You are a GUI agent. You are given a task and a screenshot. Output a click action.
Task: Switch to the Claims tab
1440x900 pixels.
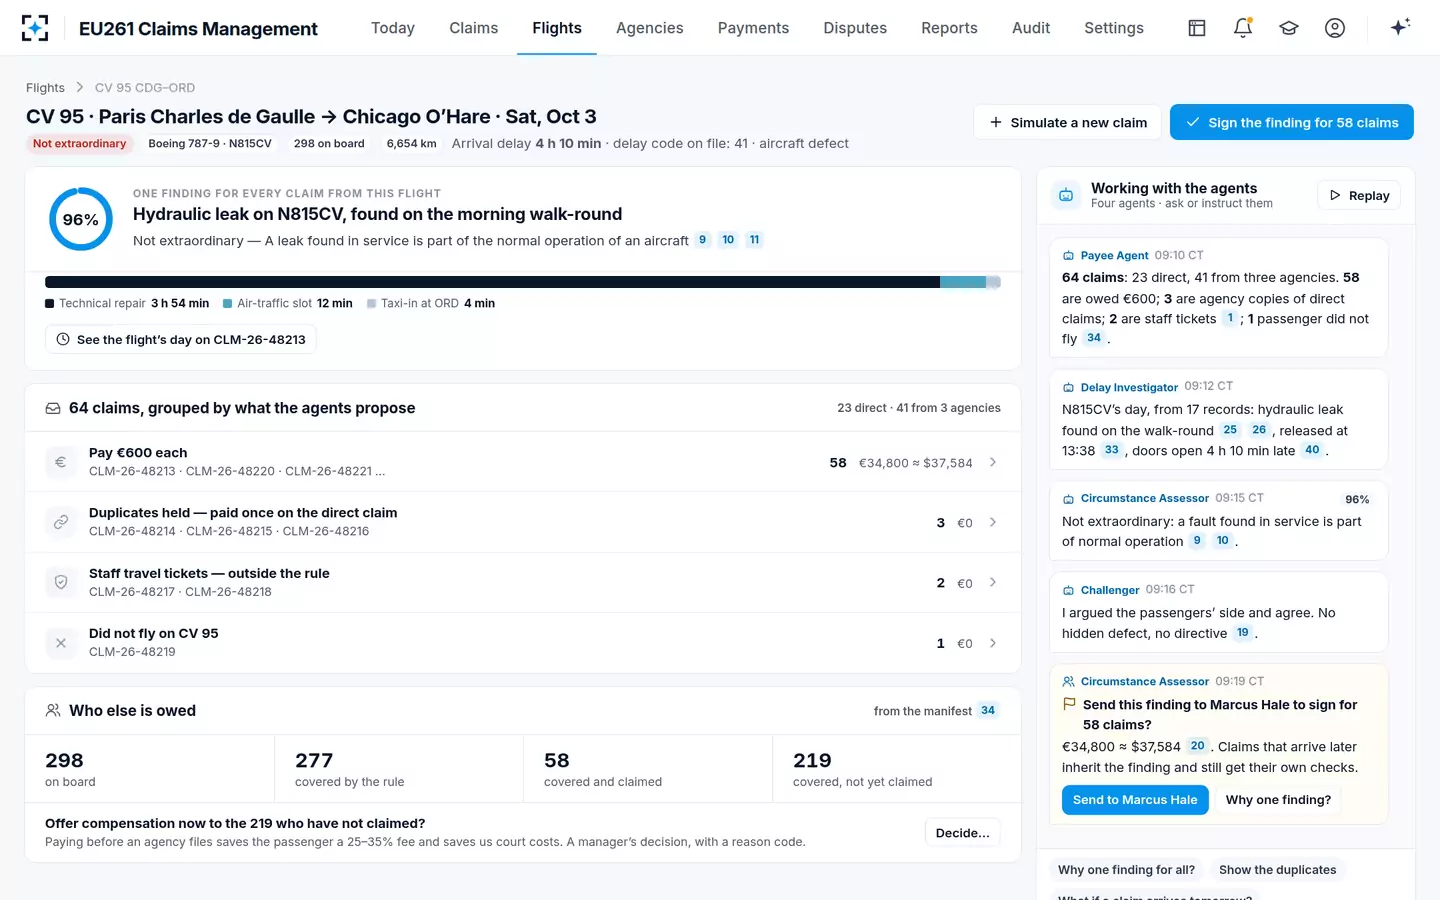pyautogui.click(x=474, y=28)
